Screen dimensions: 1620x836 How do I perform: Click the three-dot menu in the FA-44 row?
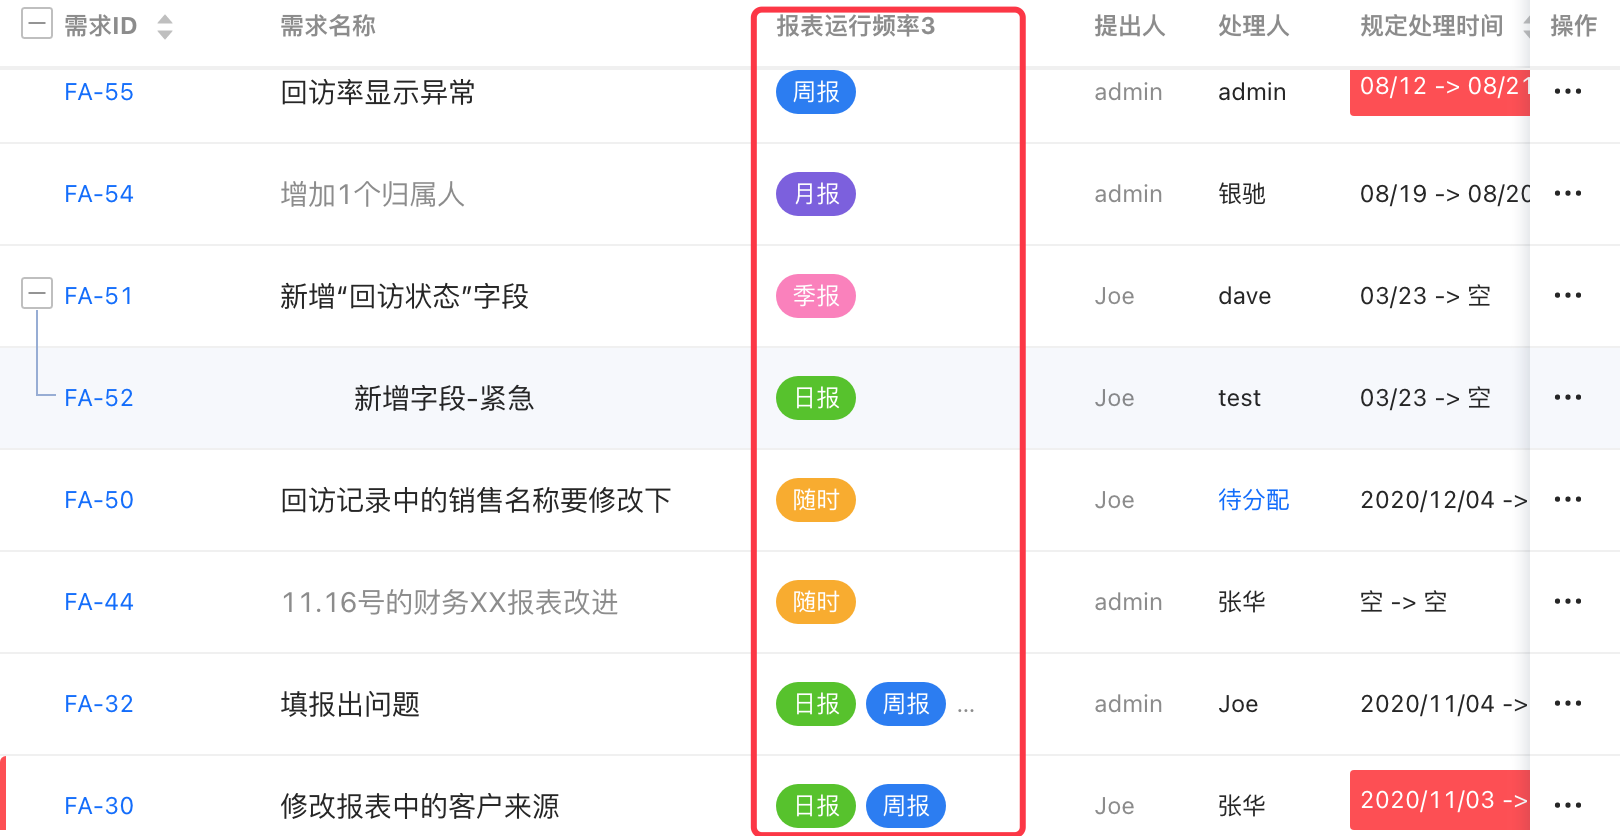click(1567, 602)
